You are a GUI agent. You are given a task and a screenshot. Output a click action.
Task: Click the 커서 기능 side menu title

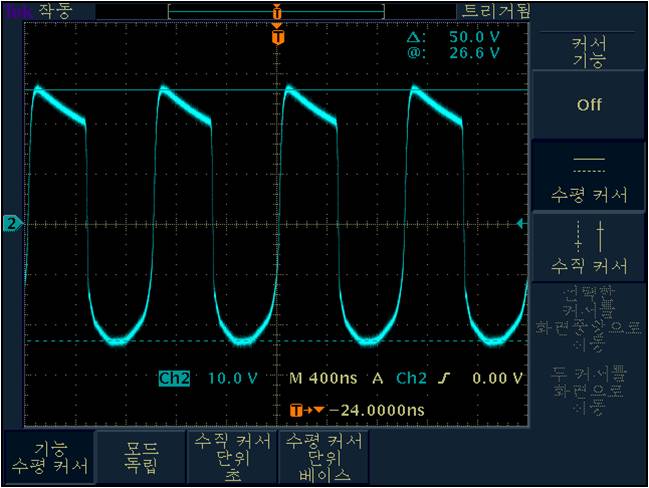tap(589, 52)
